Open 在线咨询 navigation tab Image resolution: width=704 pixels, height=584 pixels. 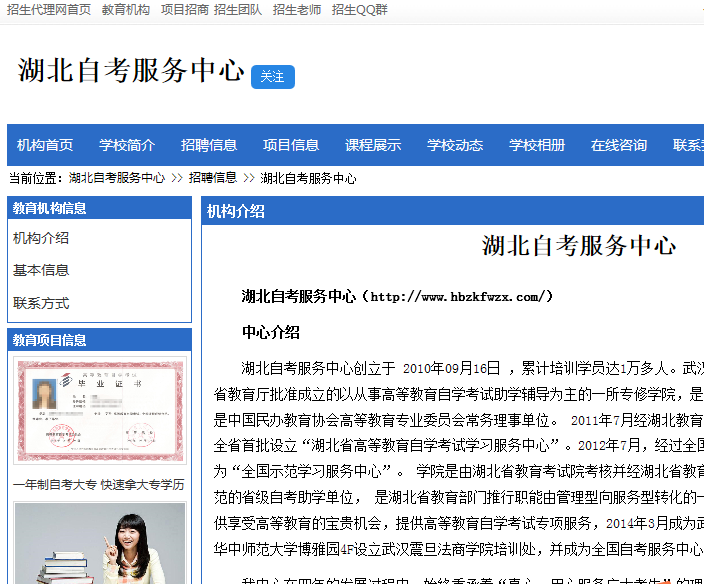point(619,145)
